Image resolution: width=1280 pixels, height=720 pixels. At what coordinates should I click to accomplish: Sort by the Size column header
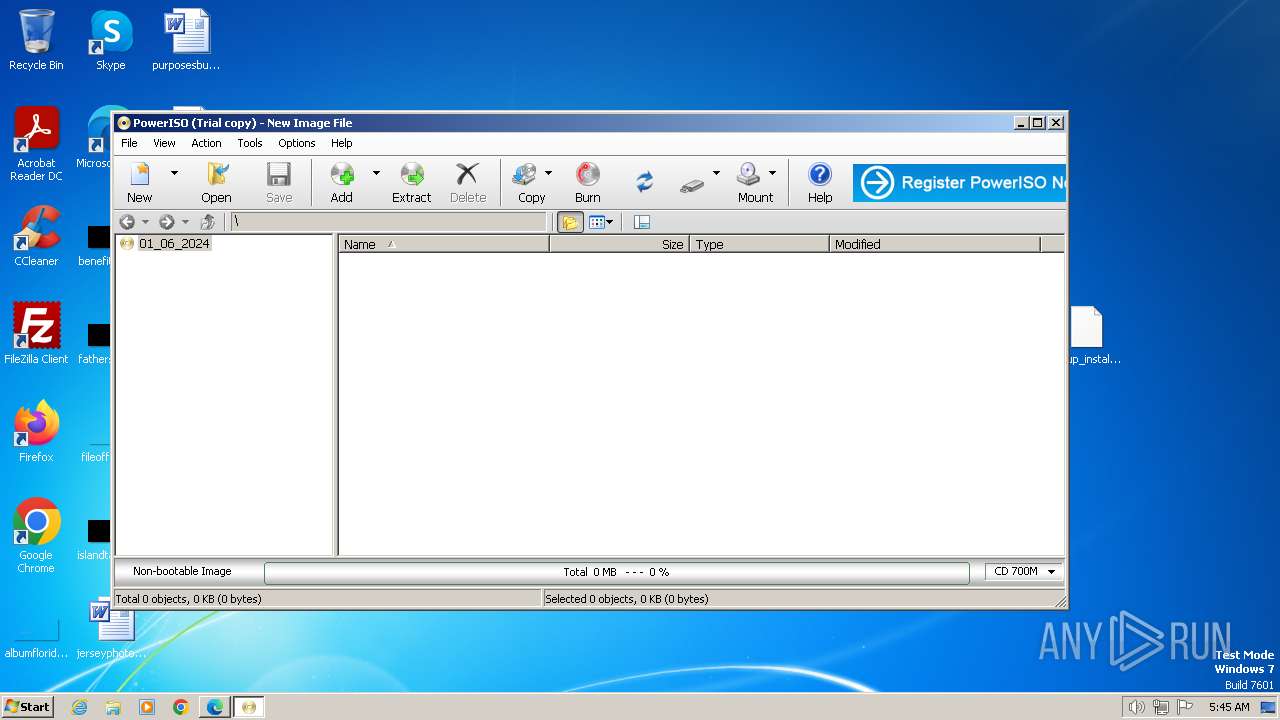point(619,244)
